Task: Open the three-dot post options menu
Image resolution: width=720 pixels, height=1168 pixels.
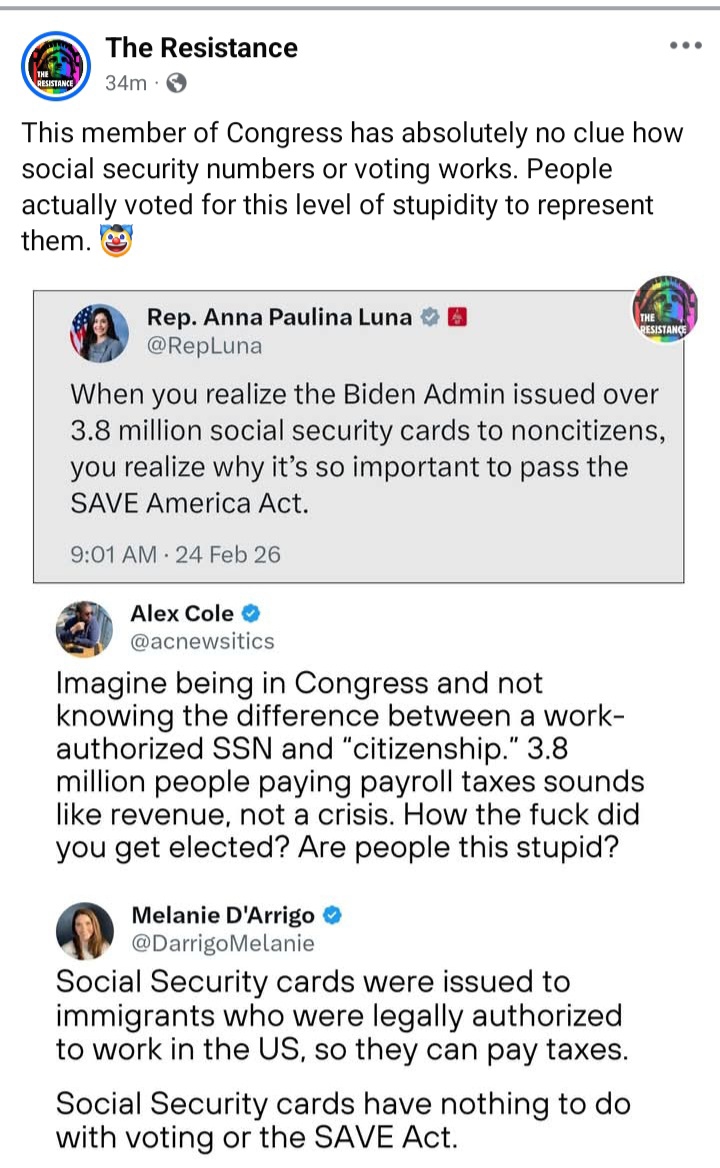Action: pos(686,46)
